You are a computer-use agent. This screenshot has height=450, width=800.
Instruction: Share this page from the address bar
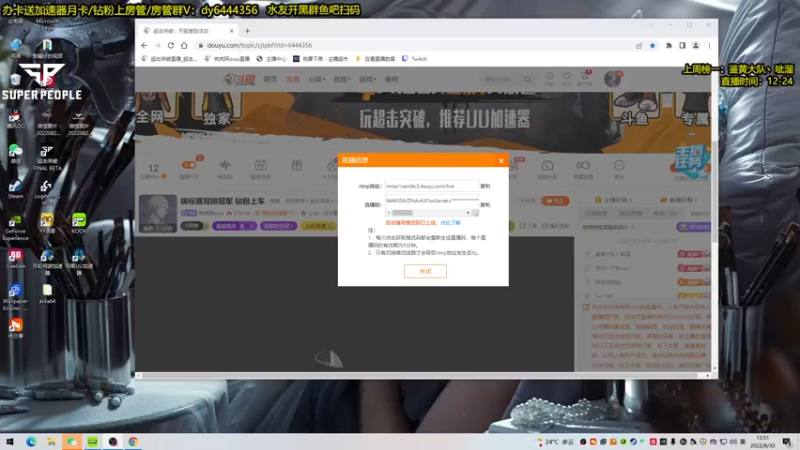[639, 45]
